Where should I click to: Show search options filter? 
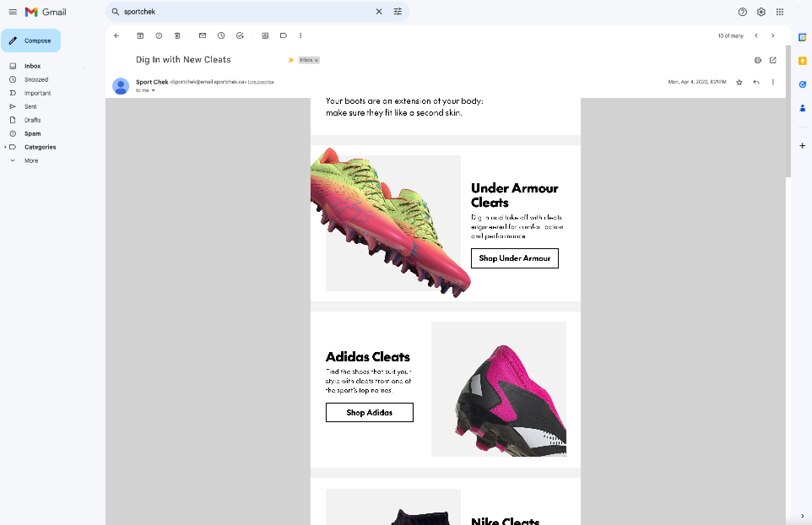pos(398,12)
